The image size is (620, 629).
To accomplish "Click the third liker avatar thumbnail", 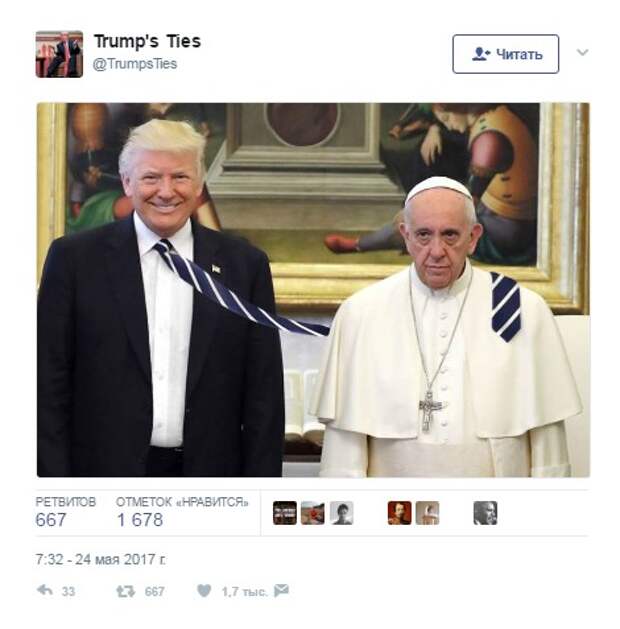I will 342,513.
